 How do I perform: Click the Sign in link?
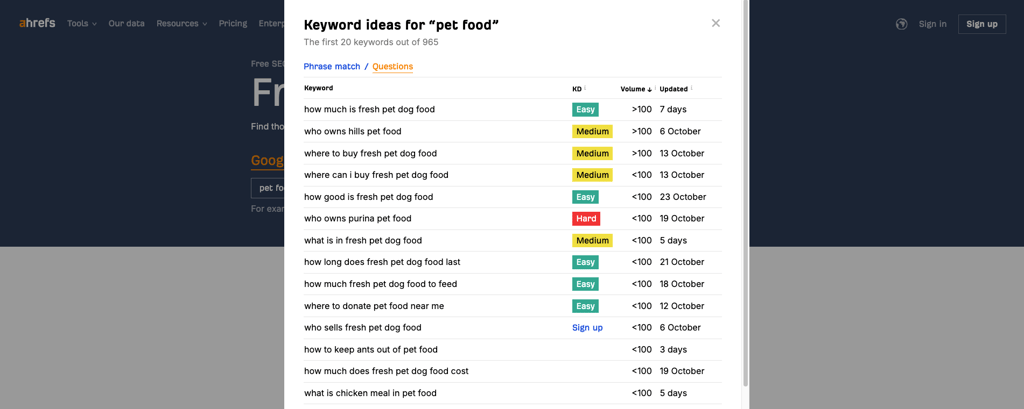[933, 24]
